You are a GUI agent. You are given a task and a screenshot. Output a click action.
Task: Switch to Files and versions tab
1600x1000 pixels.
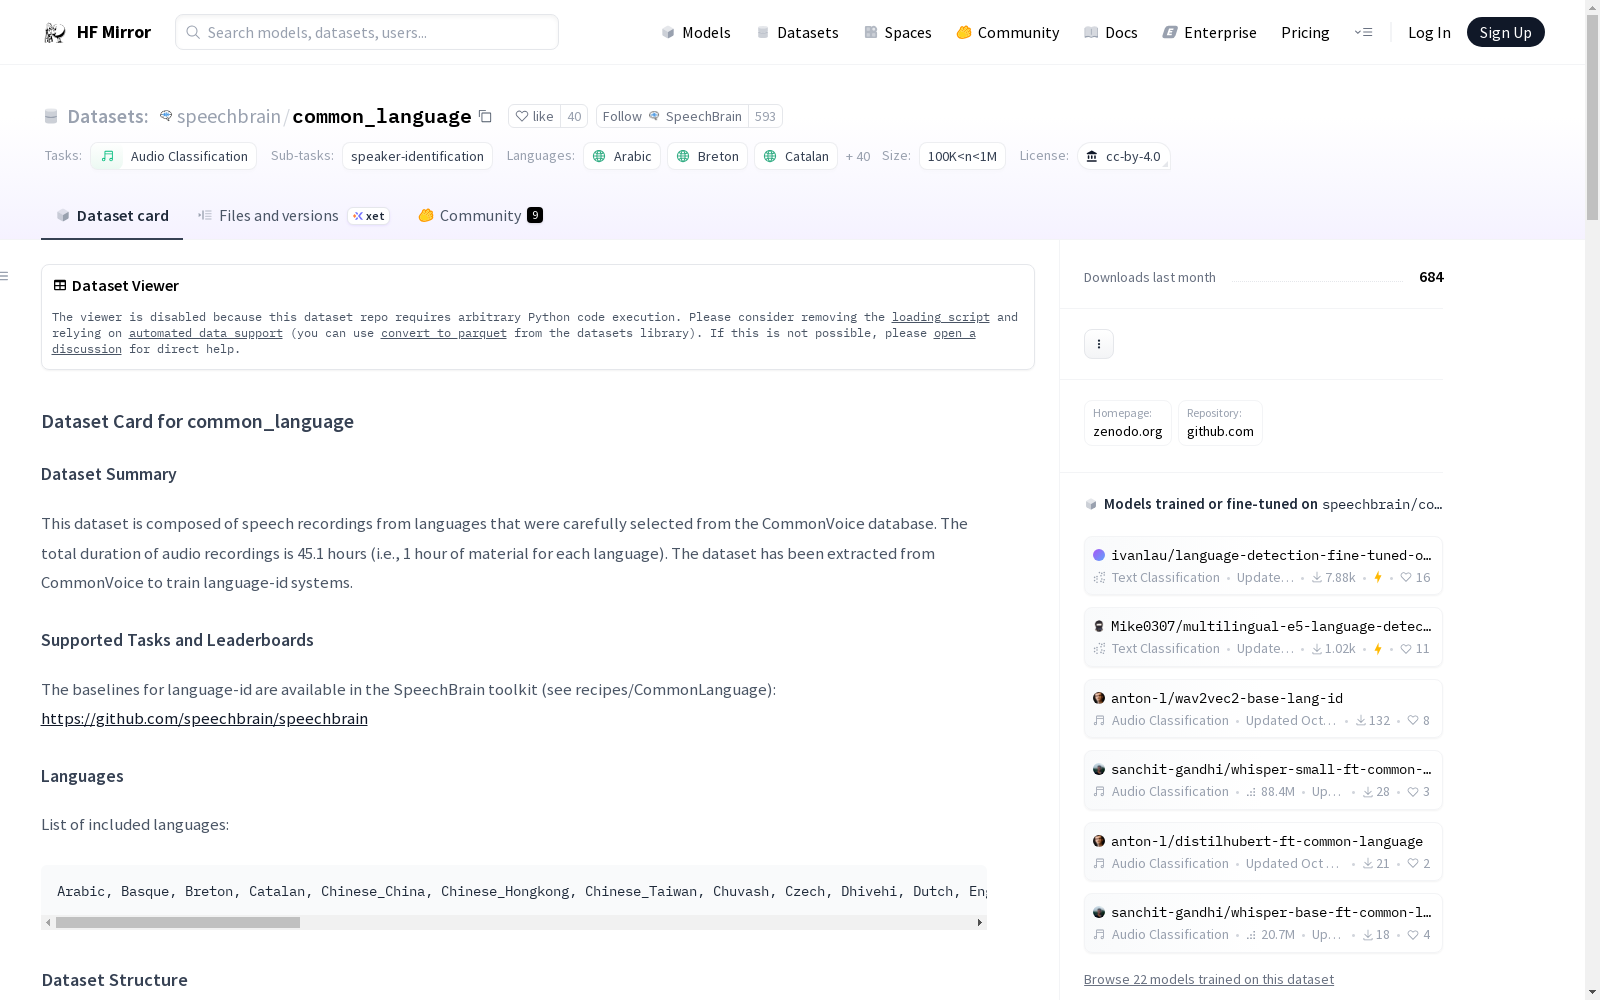[293, 216]
